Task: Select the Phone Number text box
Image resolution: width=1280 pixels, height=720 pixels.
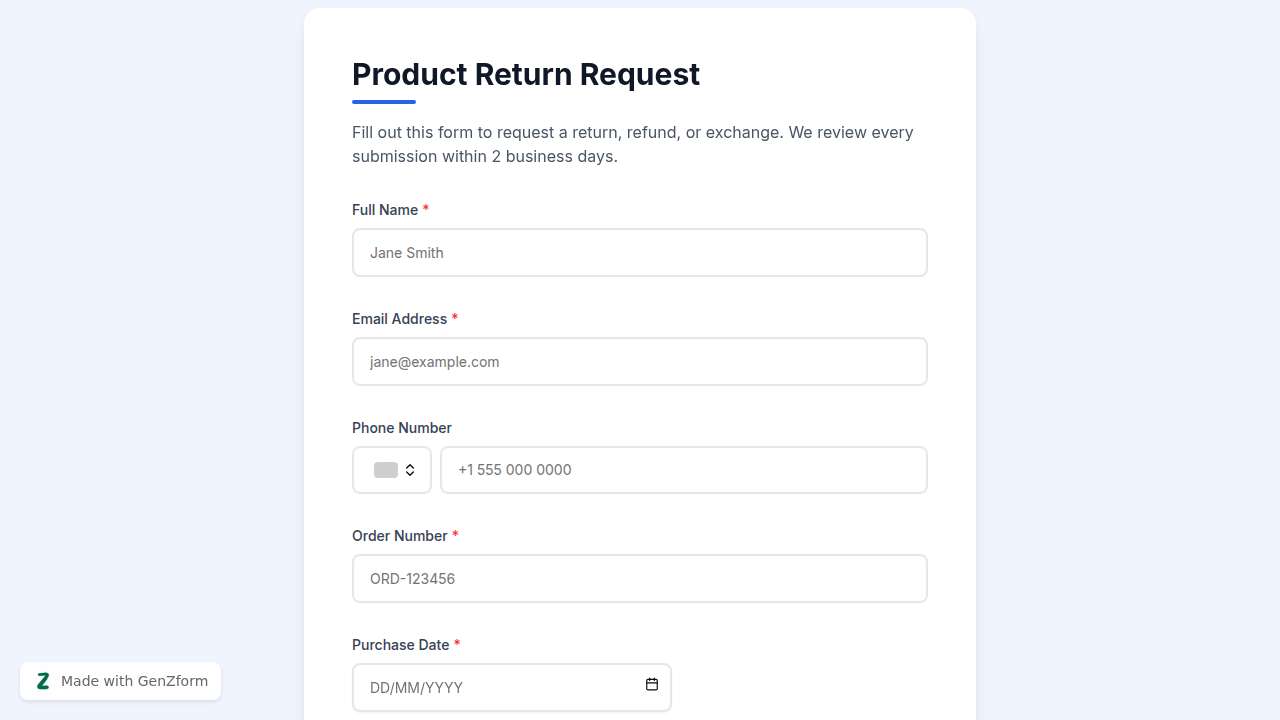Action: (x=684, y=470)
